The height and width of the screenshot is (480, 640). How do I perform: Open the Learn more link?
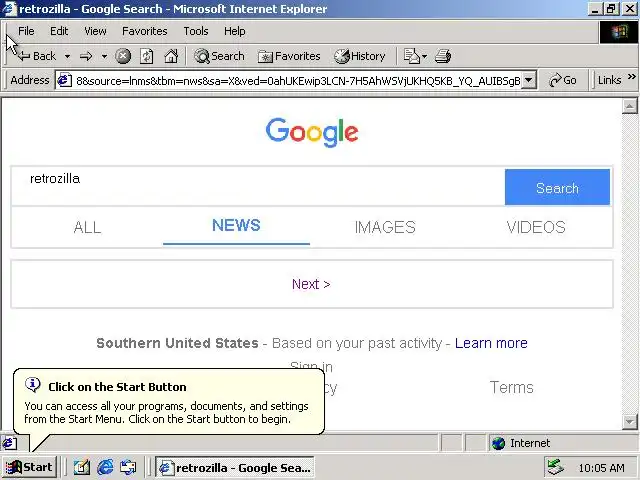point(491,343)
